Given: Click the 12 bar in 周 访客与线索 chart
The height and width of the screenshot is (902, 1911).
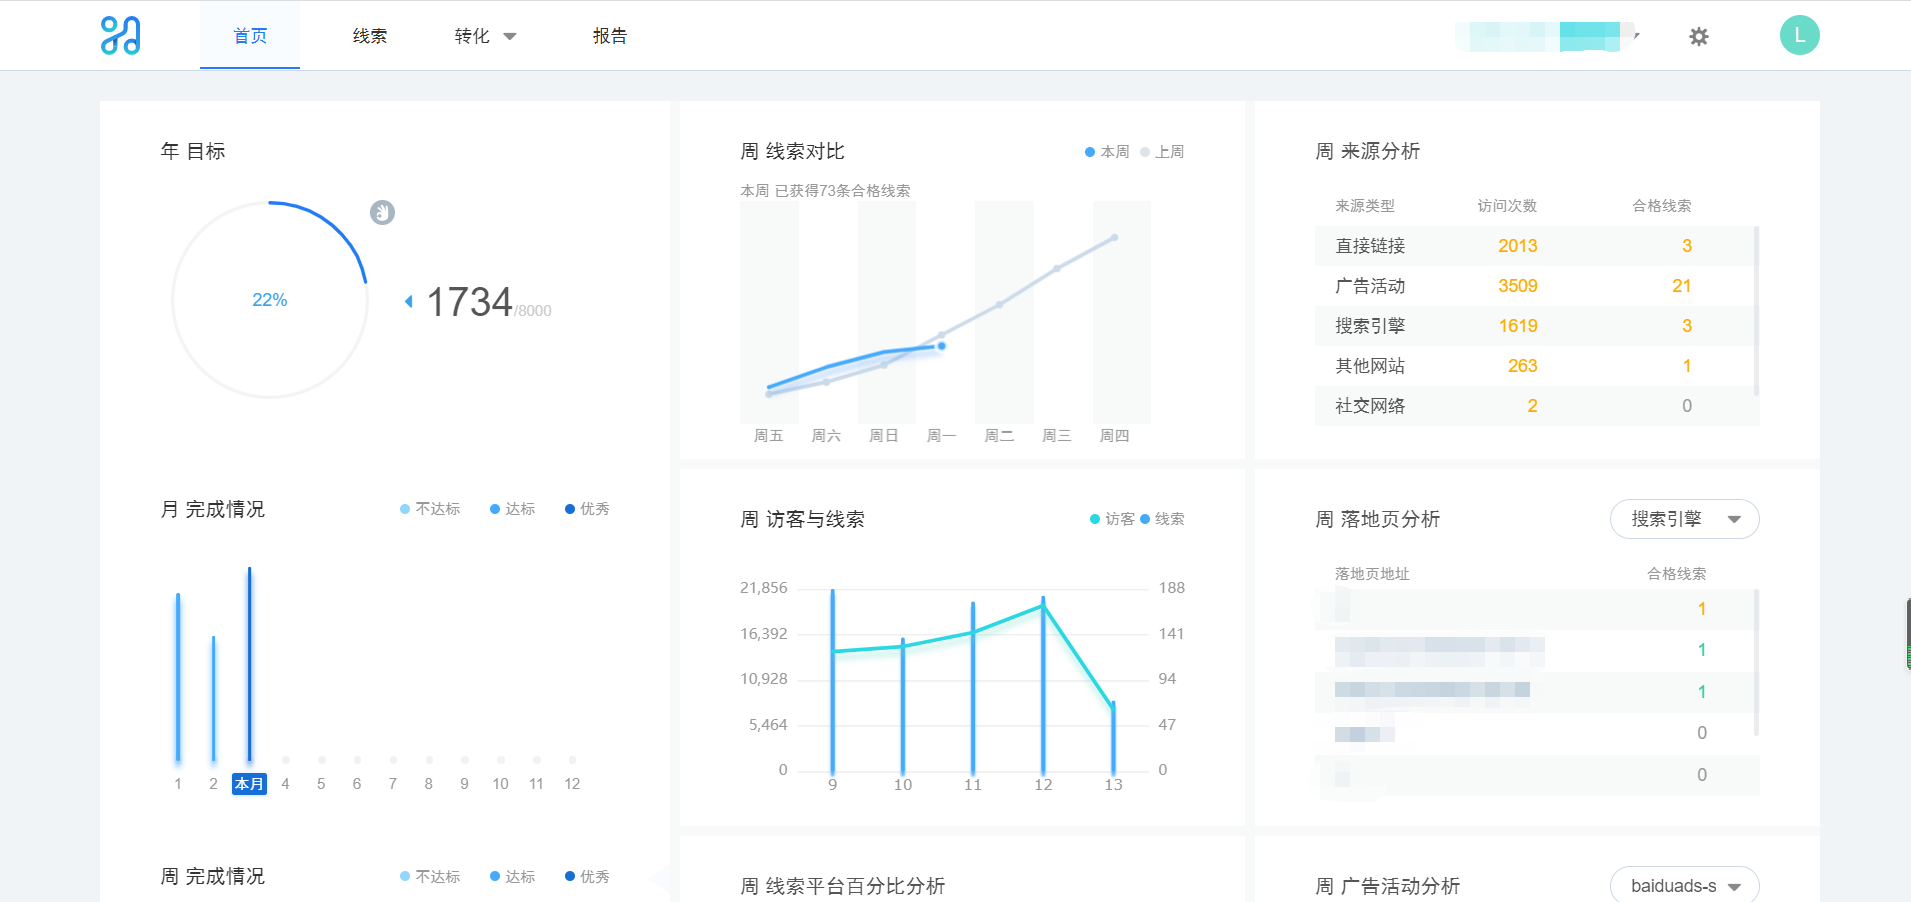Looking at the screenshot, I should coord(1043,690).
